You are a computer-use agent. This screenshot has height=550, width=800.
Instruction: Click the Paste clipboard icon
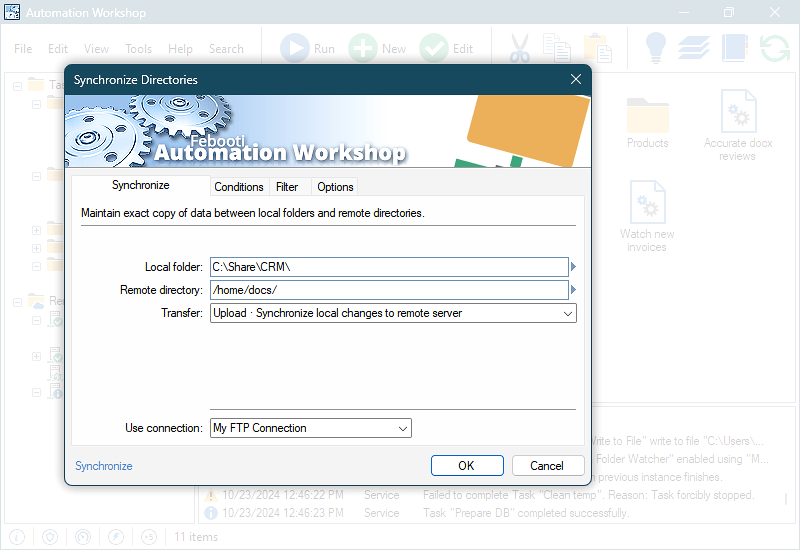click(x=597, y=48)
